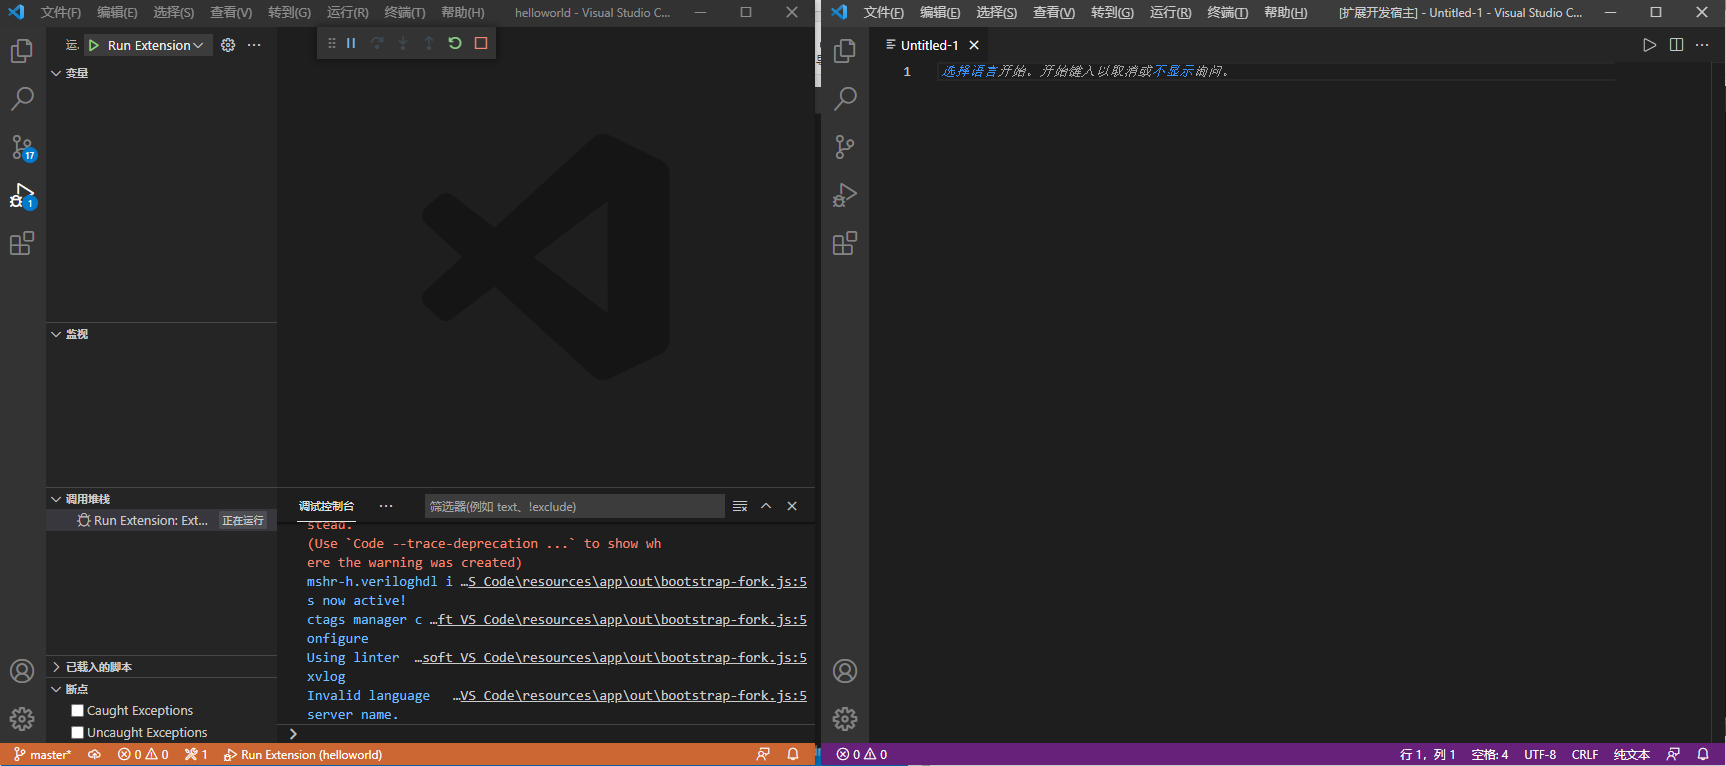This screenshot has width=1726, height=766.
Task: Toggle Caught Exceptions breakpoint checkbox
Action: (77, 711)
